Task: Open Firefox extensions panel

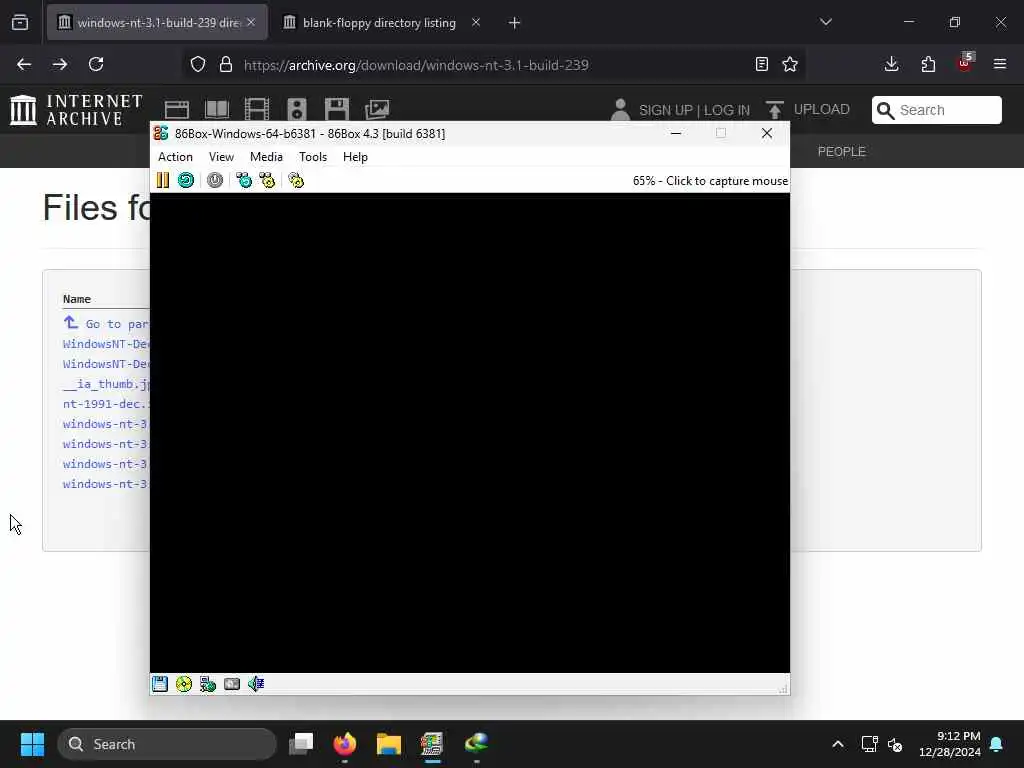Action: tap(928, 64)
